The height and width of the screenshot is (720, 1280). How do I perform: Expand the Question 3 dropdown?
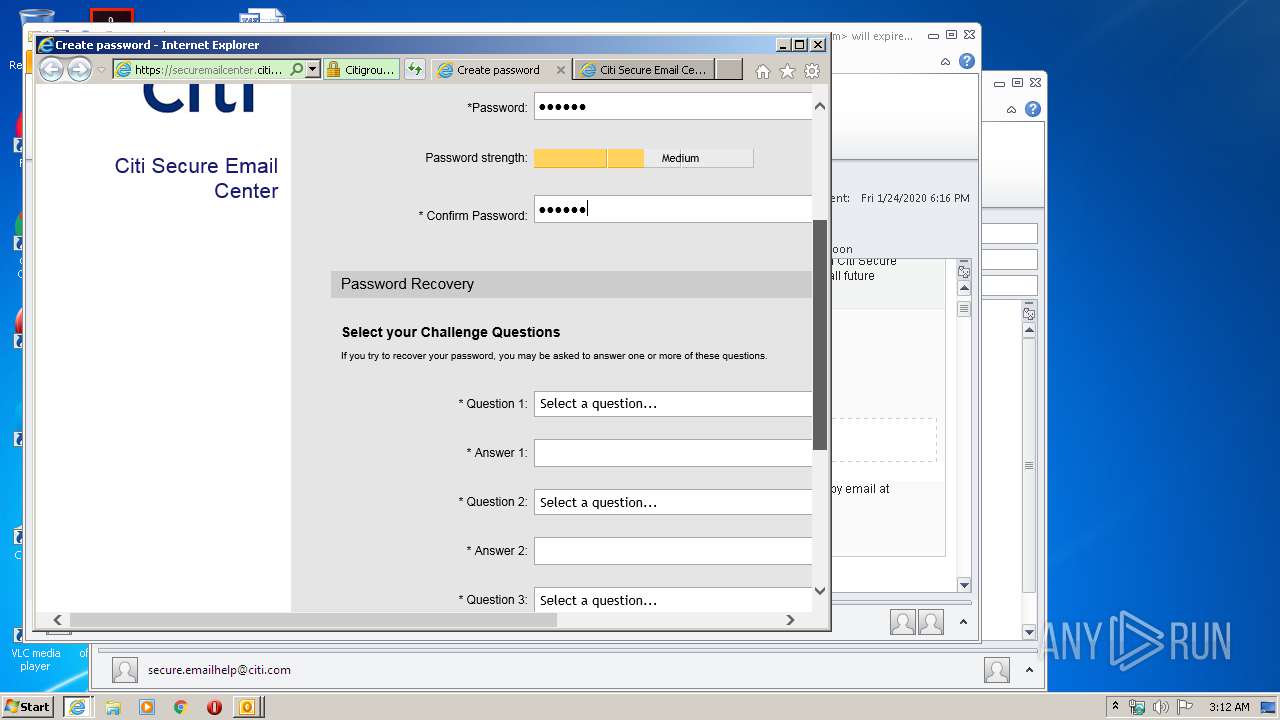pos(673,600)
